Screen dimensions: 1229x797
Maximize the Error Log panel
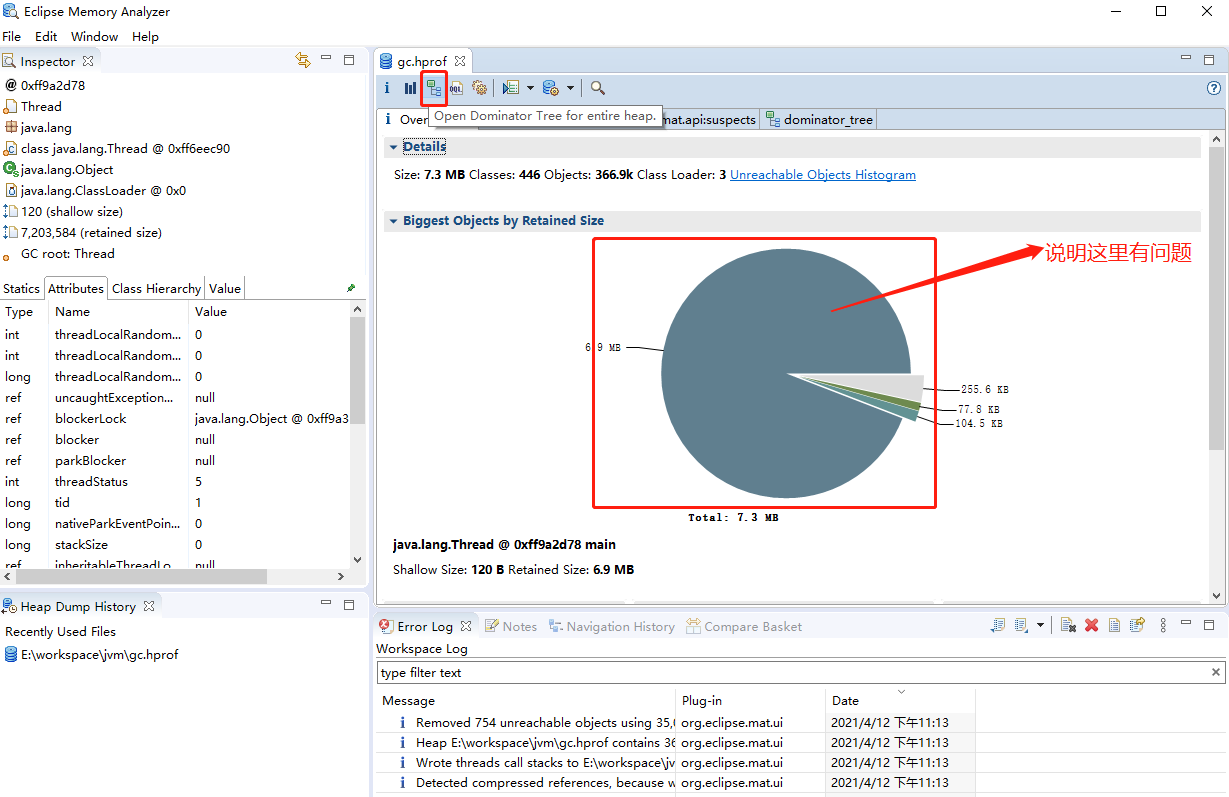1209,623
